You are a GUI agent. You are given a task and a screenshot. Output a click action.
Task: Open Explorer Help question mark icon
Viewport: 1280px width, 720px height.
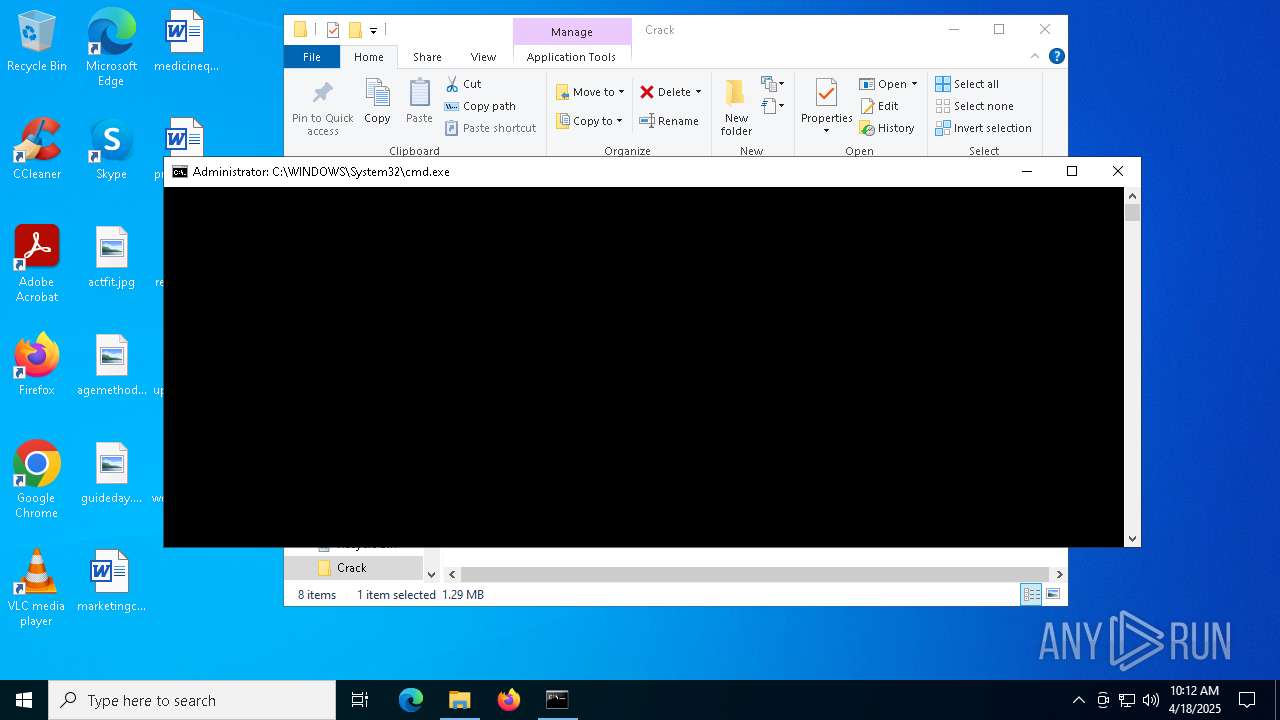click(x=1056, y=56)
